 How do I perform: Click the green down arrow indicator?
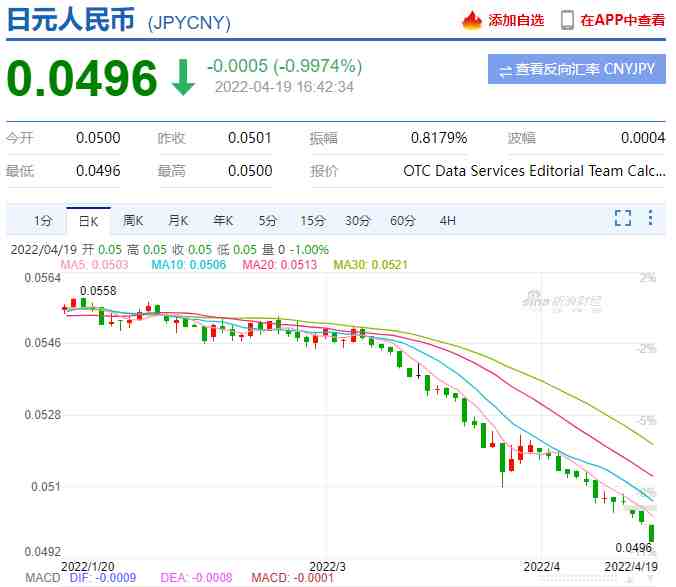point(183,78)
